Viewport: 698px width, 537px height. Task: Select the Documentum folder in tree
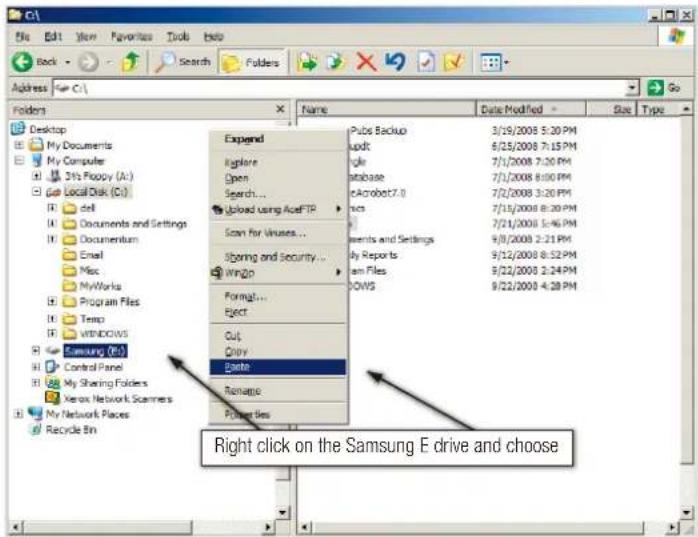pyautogui.click(x=109, y=240)
